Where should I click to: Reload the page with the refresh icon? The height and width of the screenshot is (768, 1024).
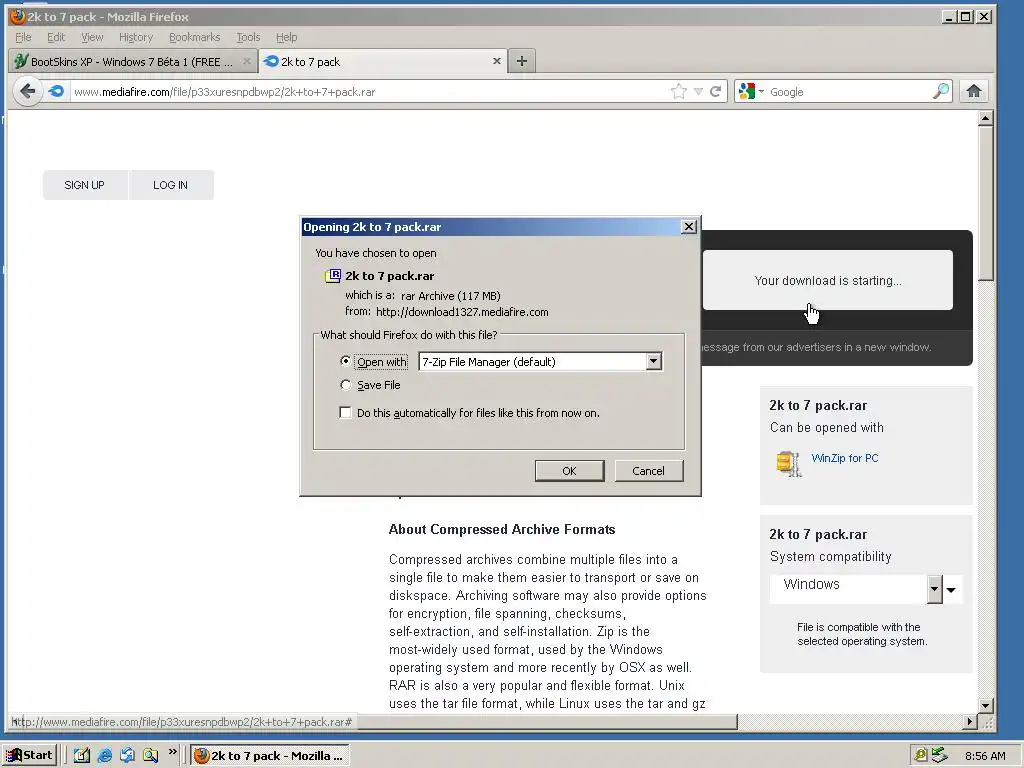[x=716, y=91]
